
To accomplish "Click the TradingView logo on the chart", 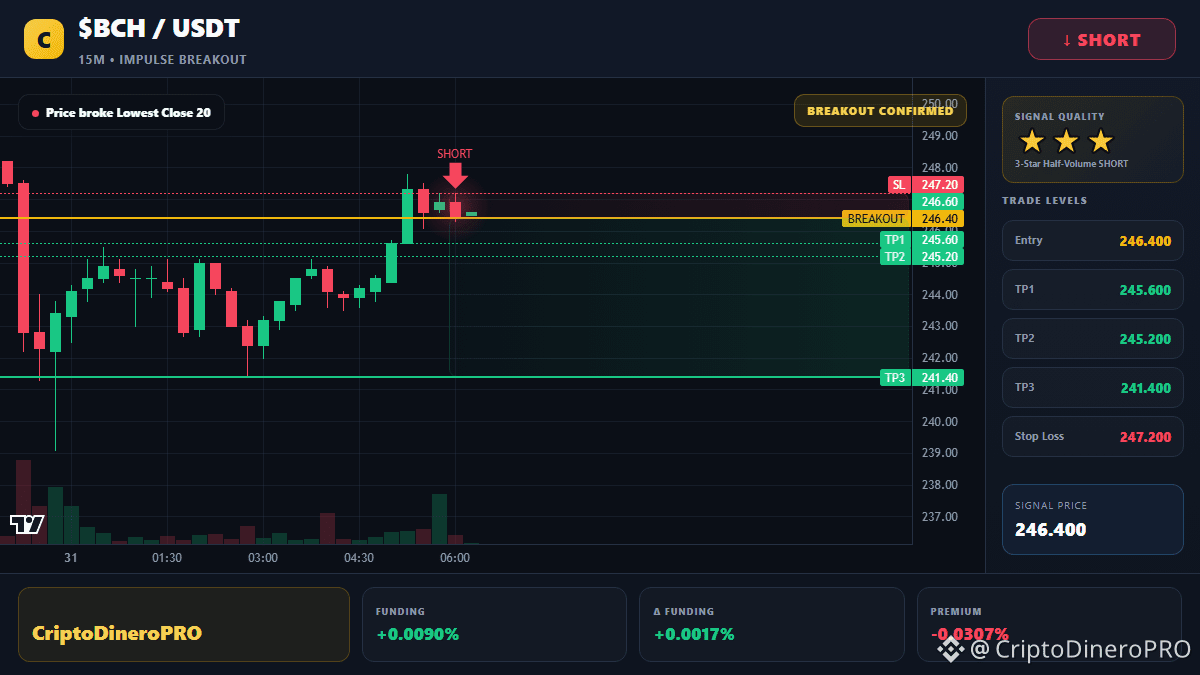I will (27, 524).
